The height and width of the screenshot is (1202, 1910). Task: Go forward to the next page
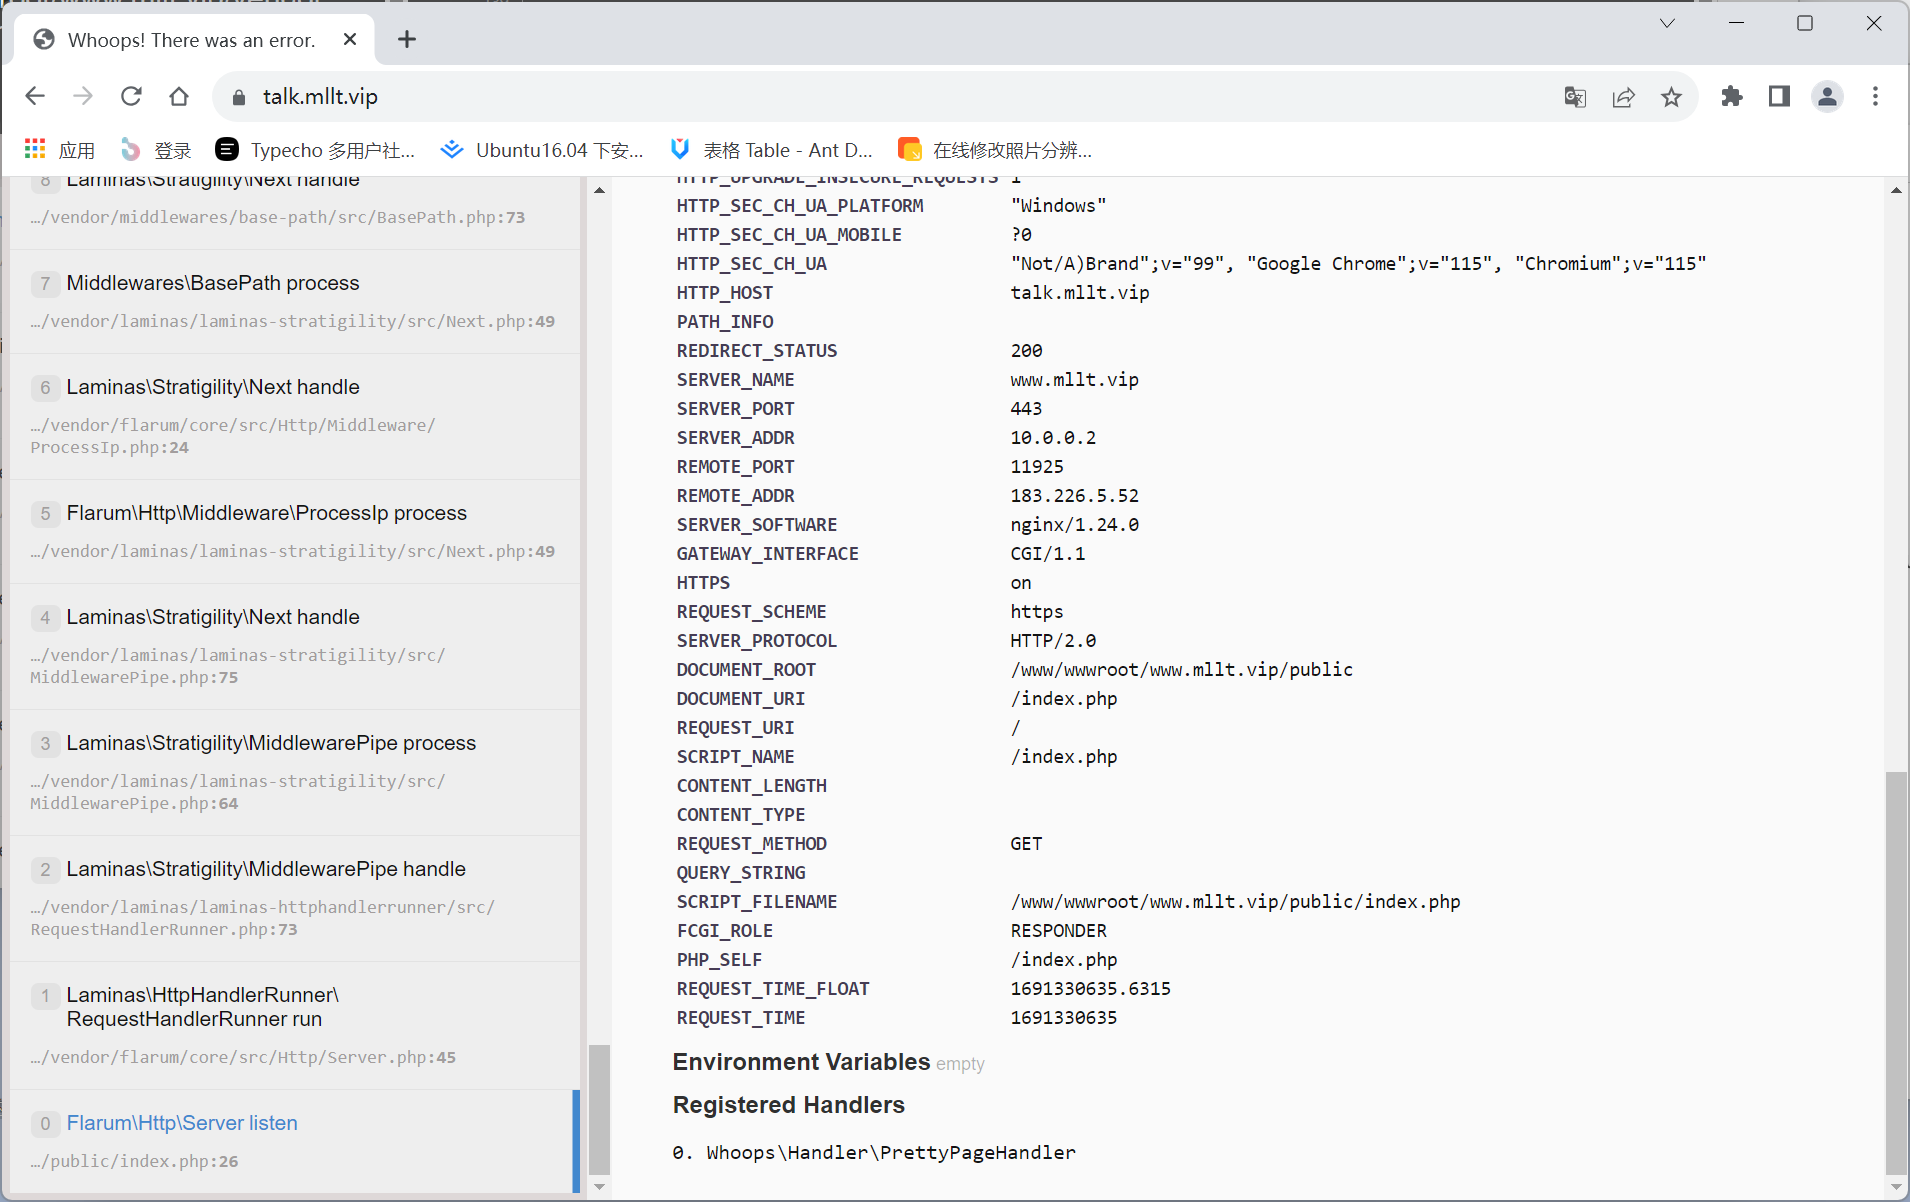83,96
